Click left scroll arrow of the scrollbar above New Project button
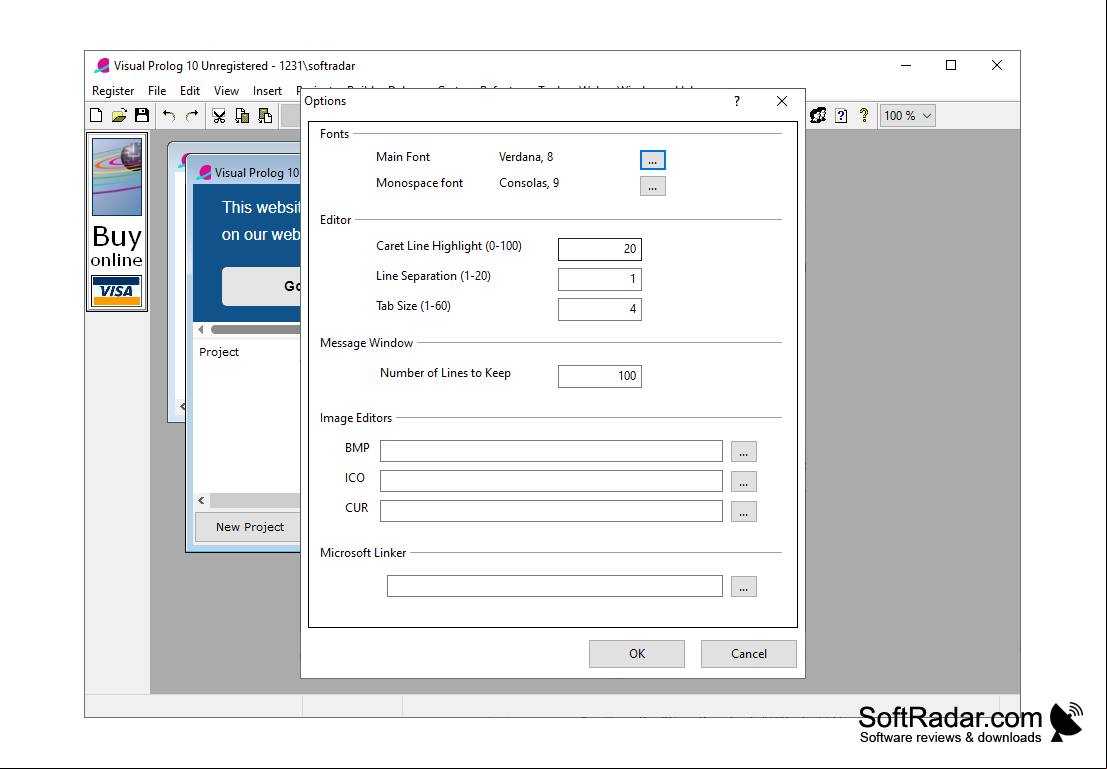 coord(201,501)
